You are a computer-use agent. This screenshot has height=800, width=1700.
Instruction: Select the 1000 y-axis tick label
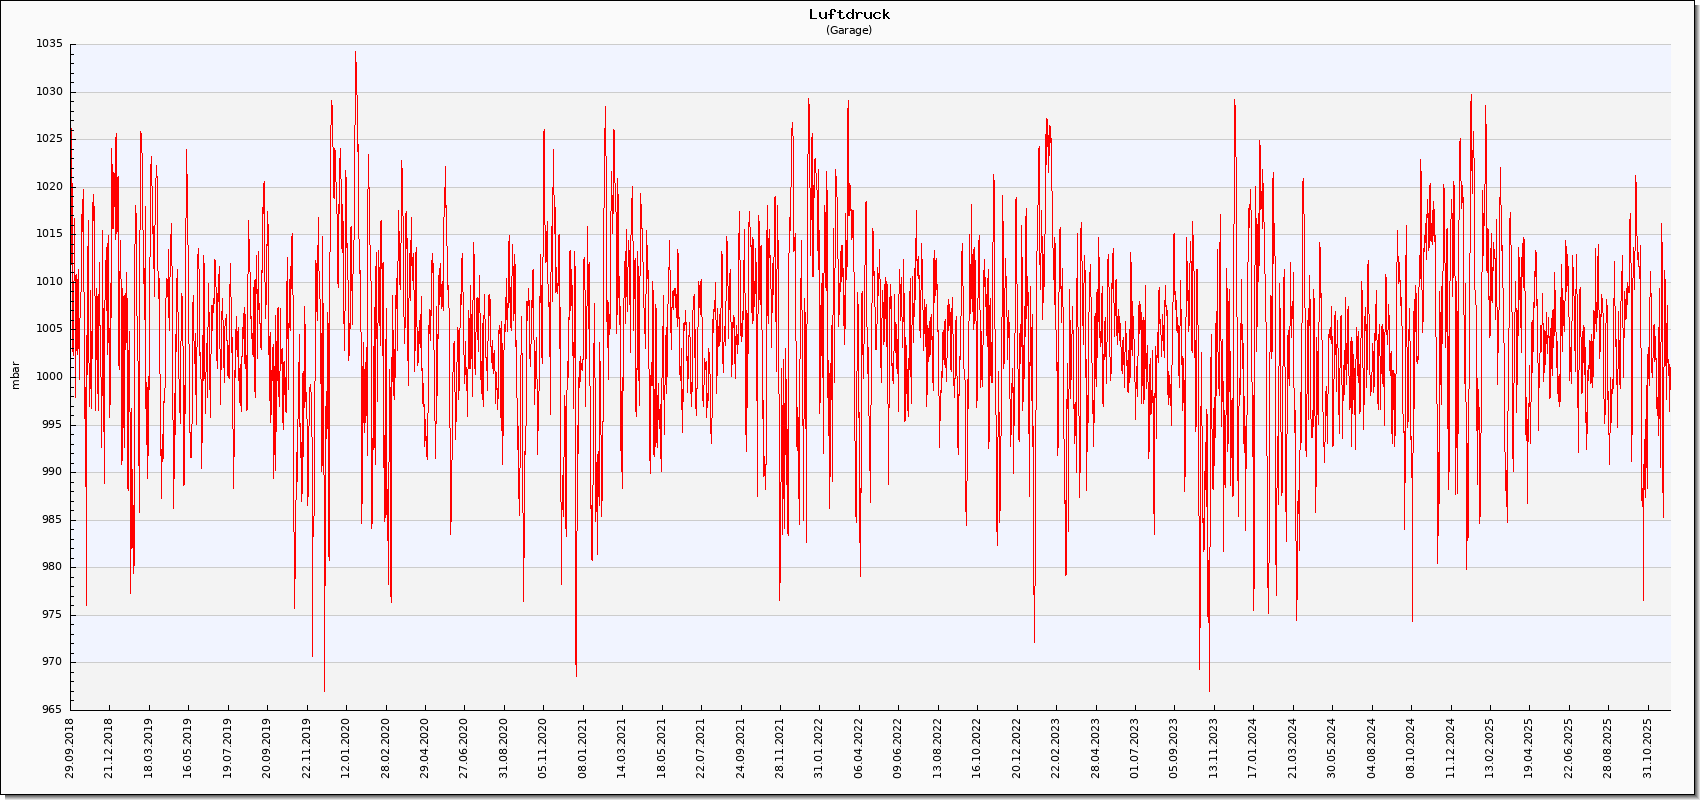[49, 377]
